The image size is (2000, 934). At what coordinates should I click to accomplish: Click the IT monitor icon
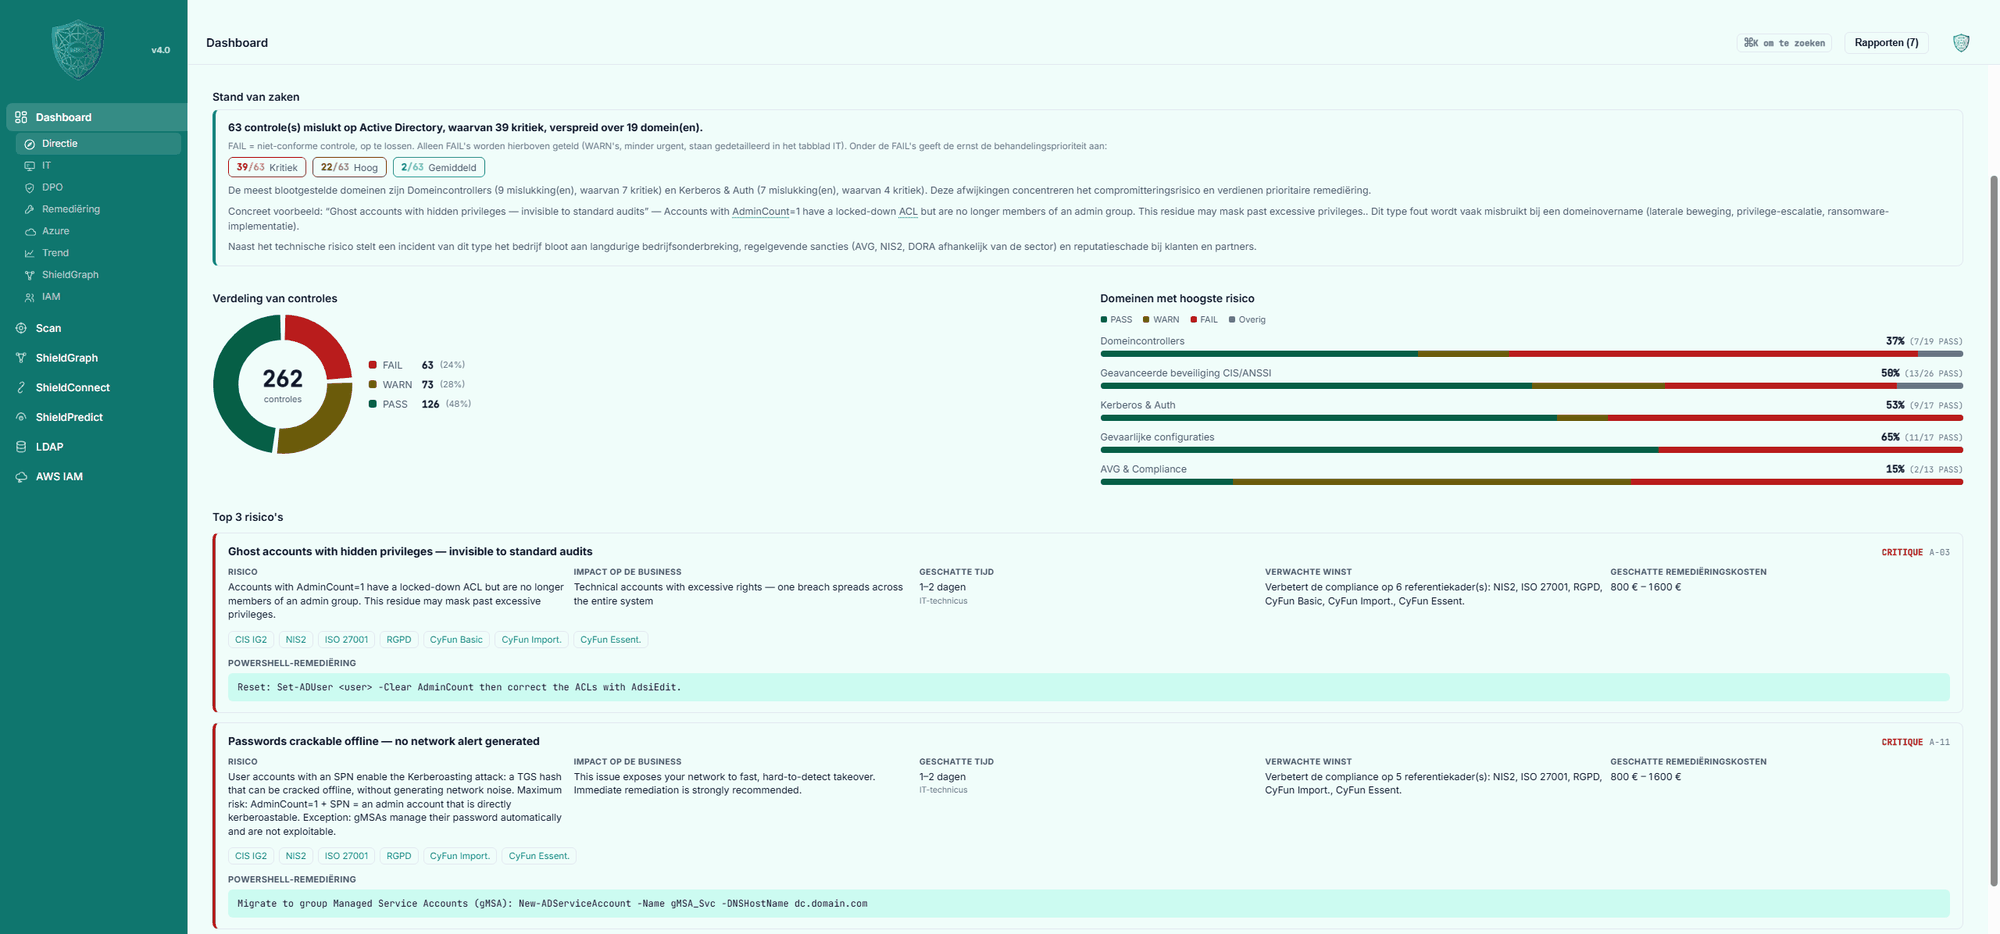[x=30, y=166]
